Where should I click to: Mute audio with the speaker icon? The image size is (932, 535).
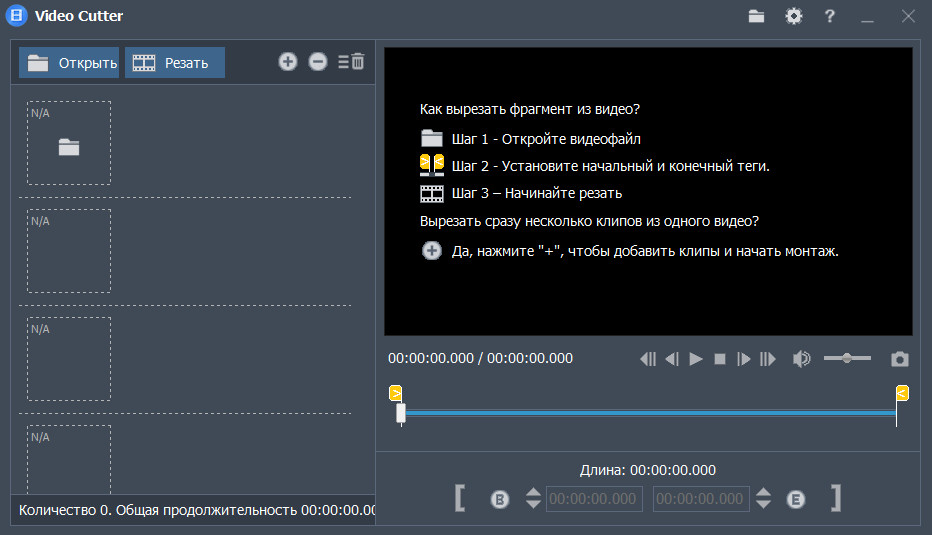click(801, 359)
